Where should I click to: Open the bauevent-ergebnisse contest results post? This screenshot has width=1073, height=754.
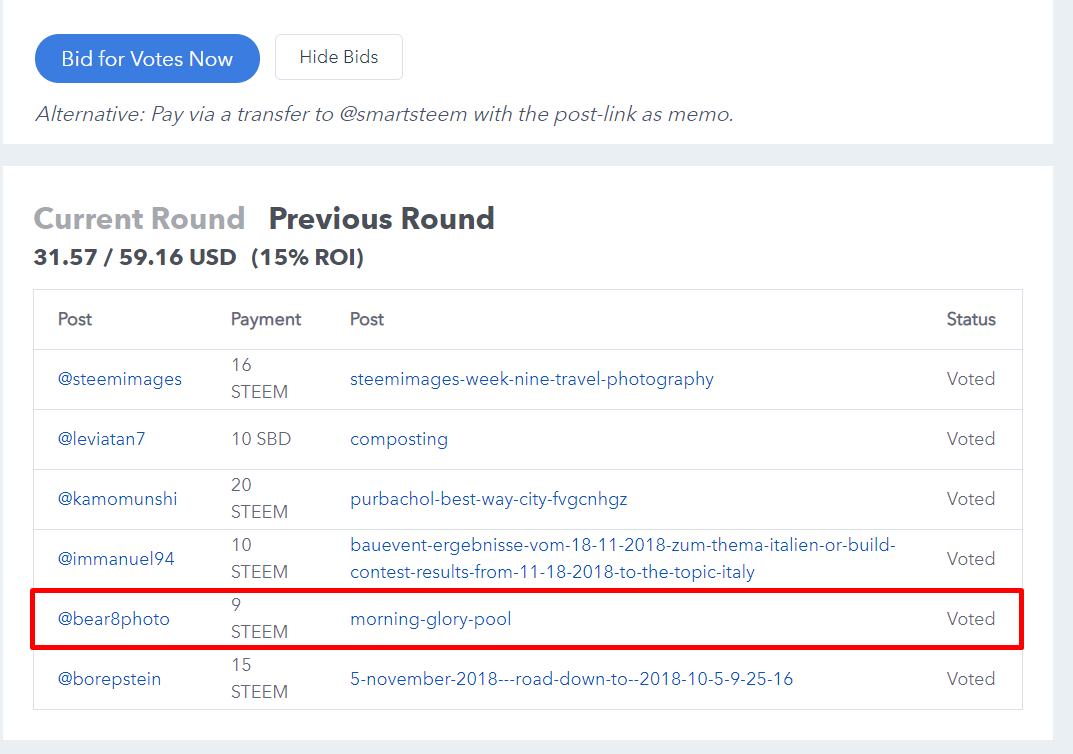623,558
